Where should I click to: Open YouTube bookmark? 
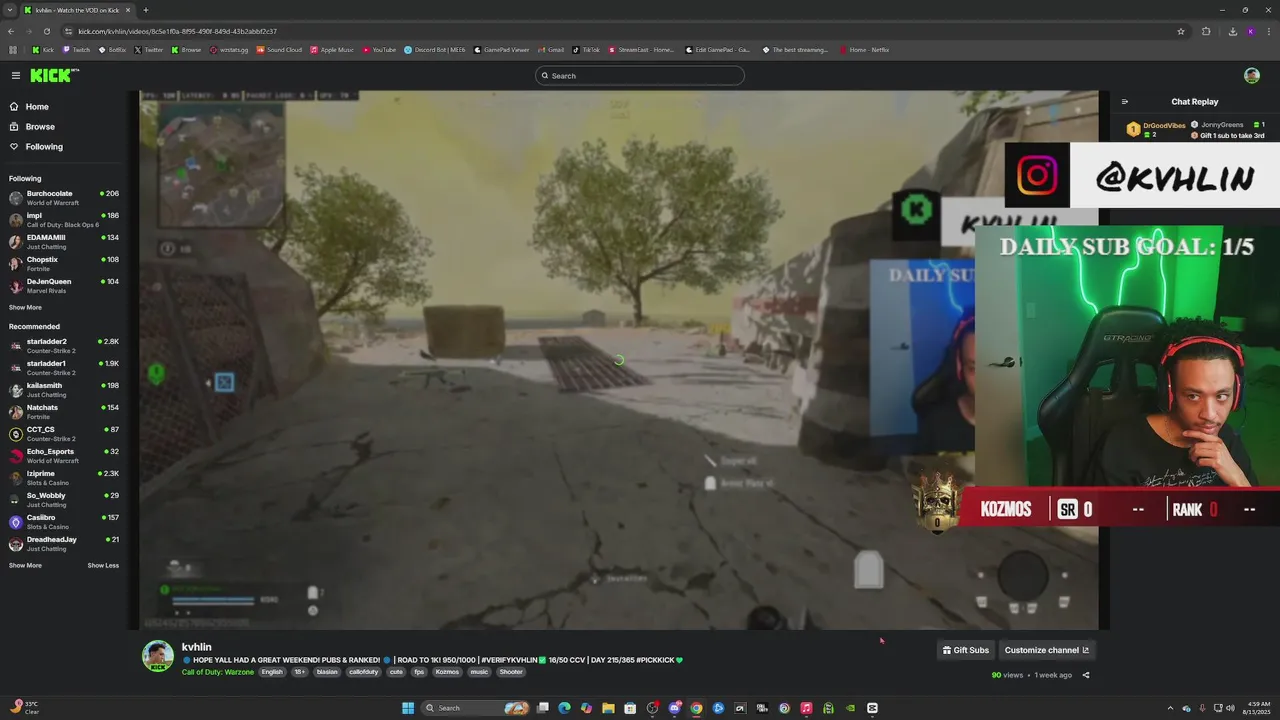(x=380, y=50)
